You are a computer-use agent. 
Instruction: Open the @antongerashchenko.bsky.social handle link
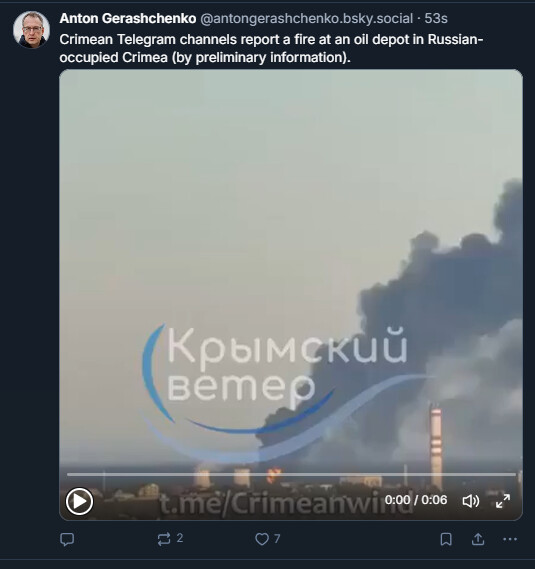pos(306,18)
